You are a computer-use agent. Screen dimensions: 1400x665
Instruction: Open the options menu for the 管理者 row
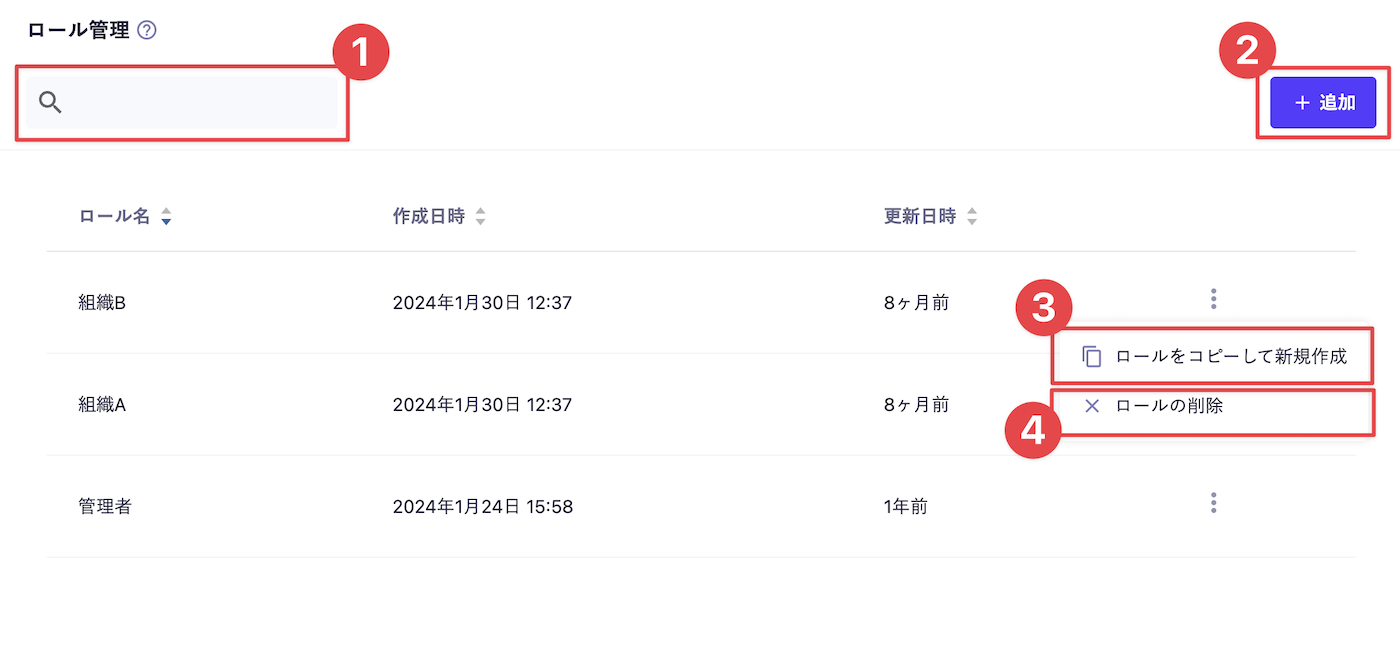pyautogui.click(x=1213, y=503)
